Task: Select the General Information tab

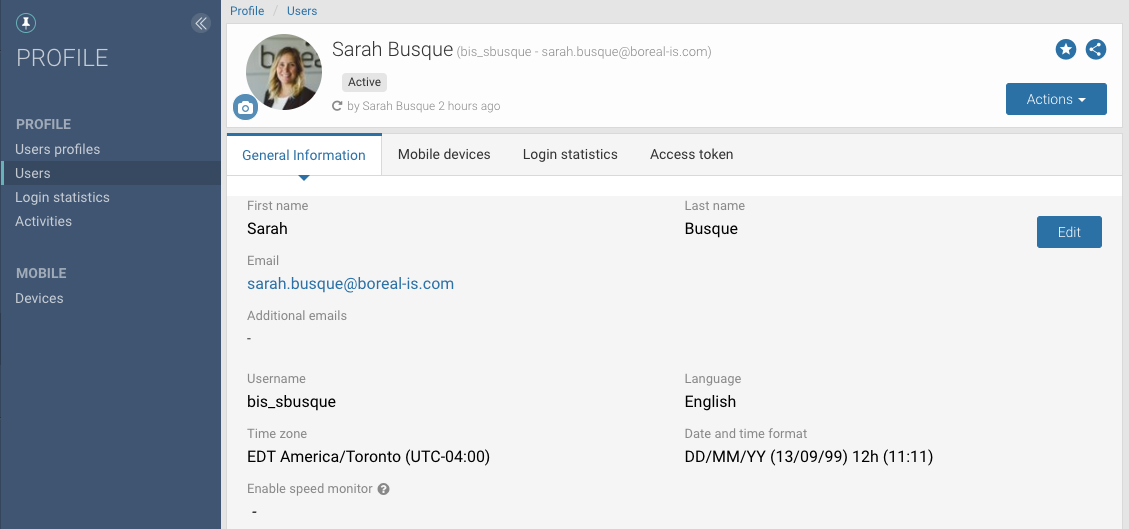Action: click(x=304, y=155)
